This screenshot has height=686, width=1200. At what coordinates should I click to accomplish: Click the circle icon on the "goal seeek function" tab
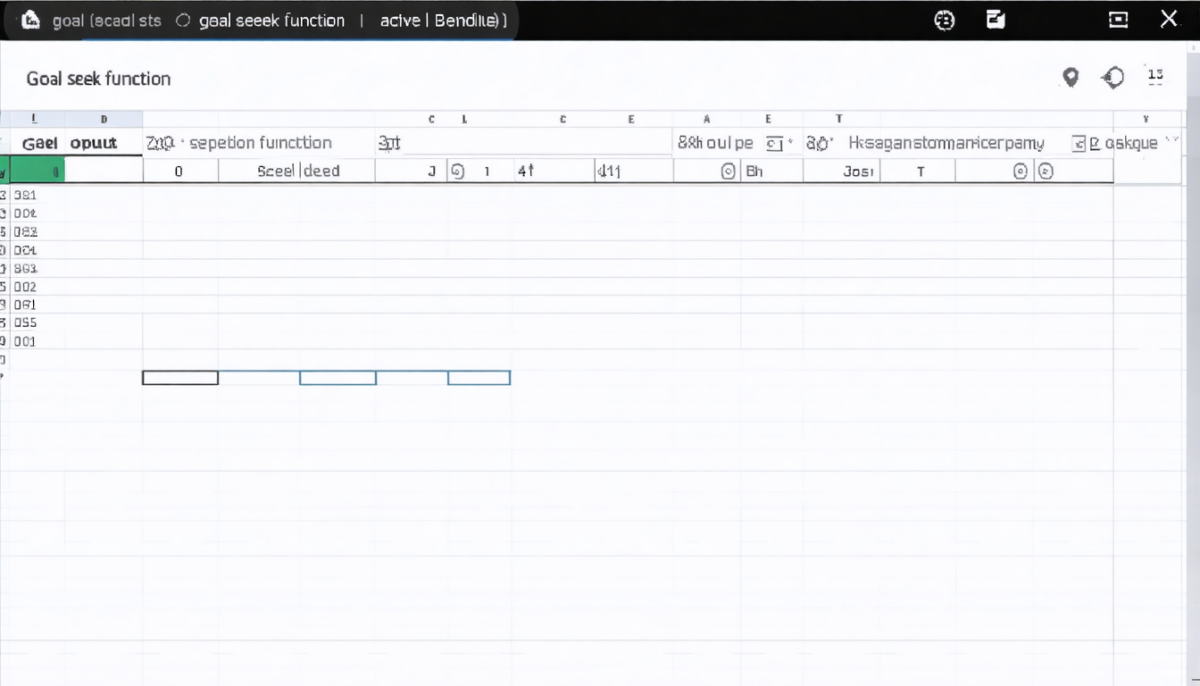[x=182, y=20]
